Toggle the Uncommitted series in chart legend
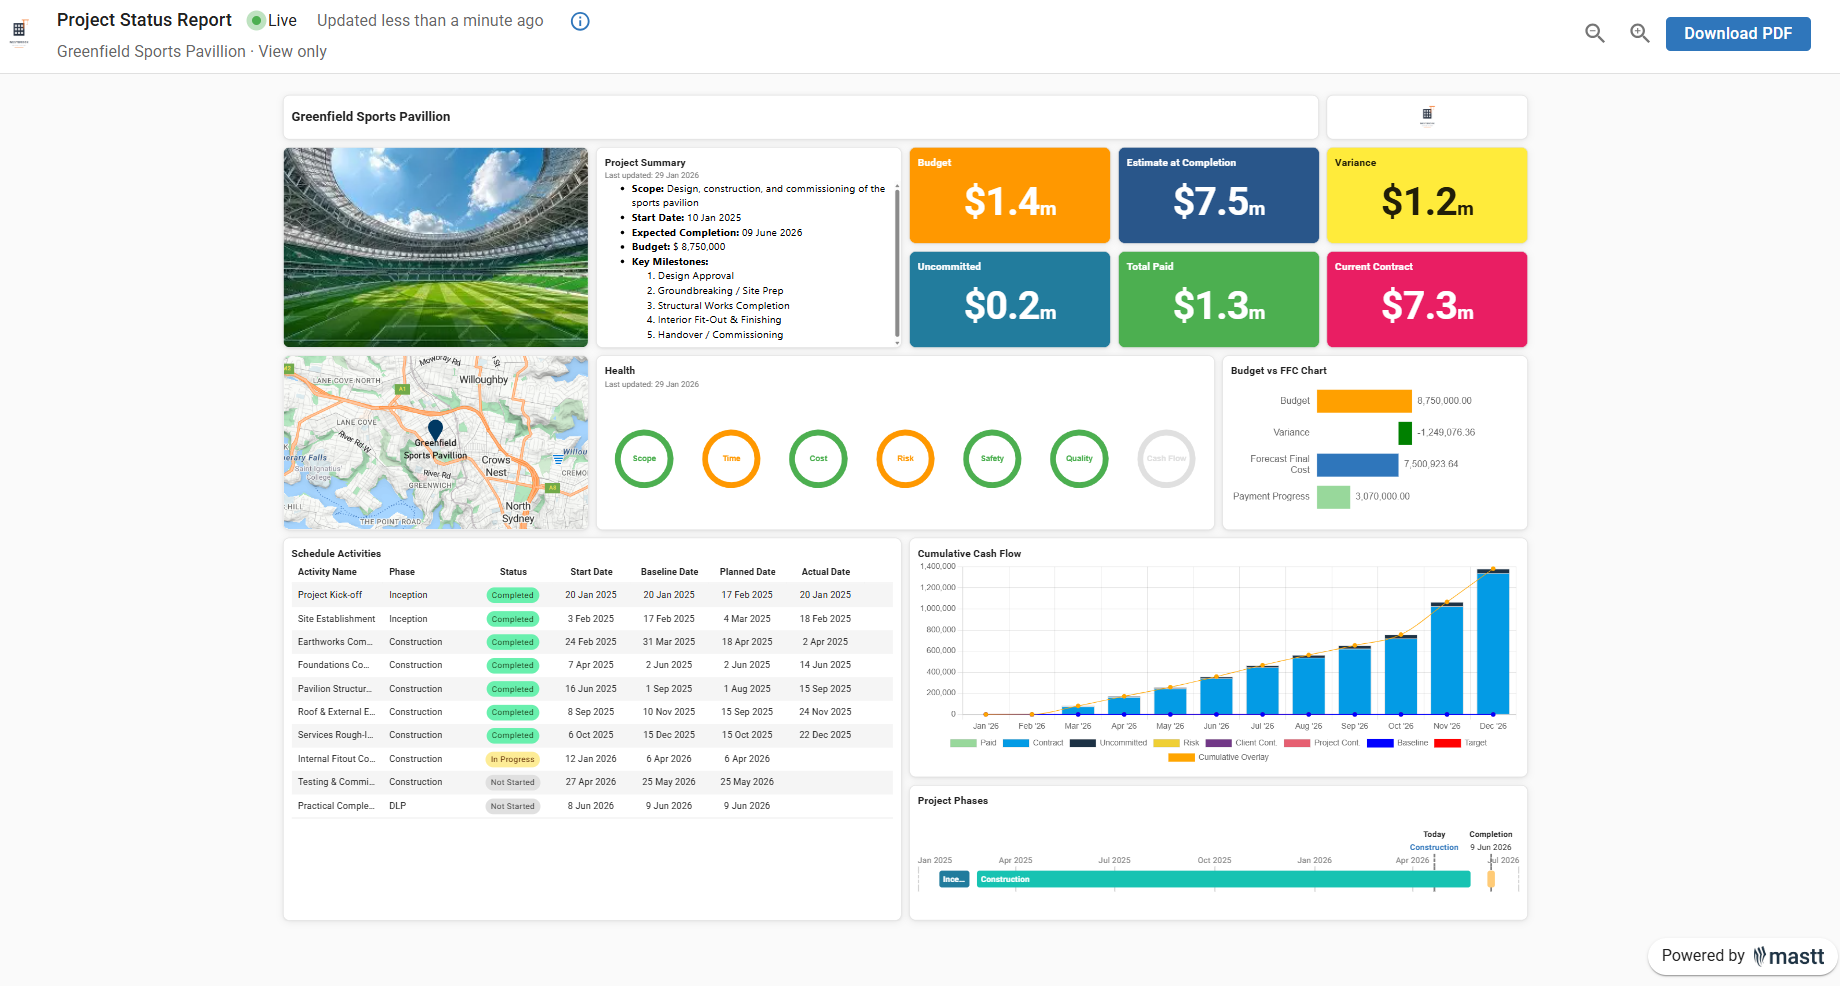Viewport: 1840px width, 986px height. coord(1108,743)
